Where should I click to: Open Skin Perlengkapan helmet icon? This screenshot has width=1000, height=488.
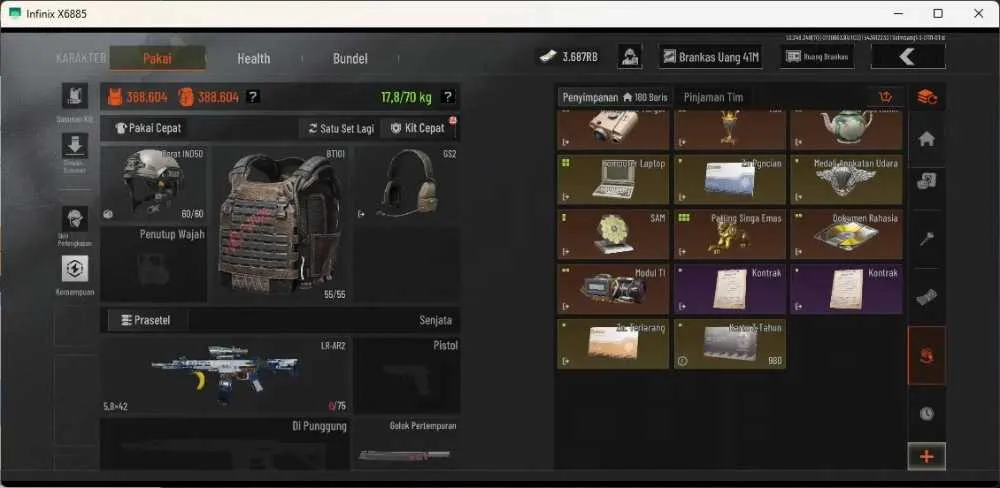75,219
